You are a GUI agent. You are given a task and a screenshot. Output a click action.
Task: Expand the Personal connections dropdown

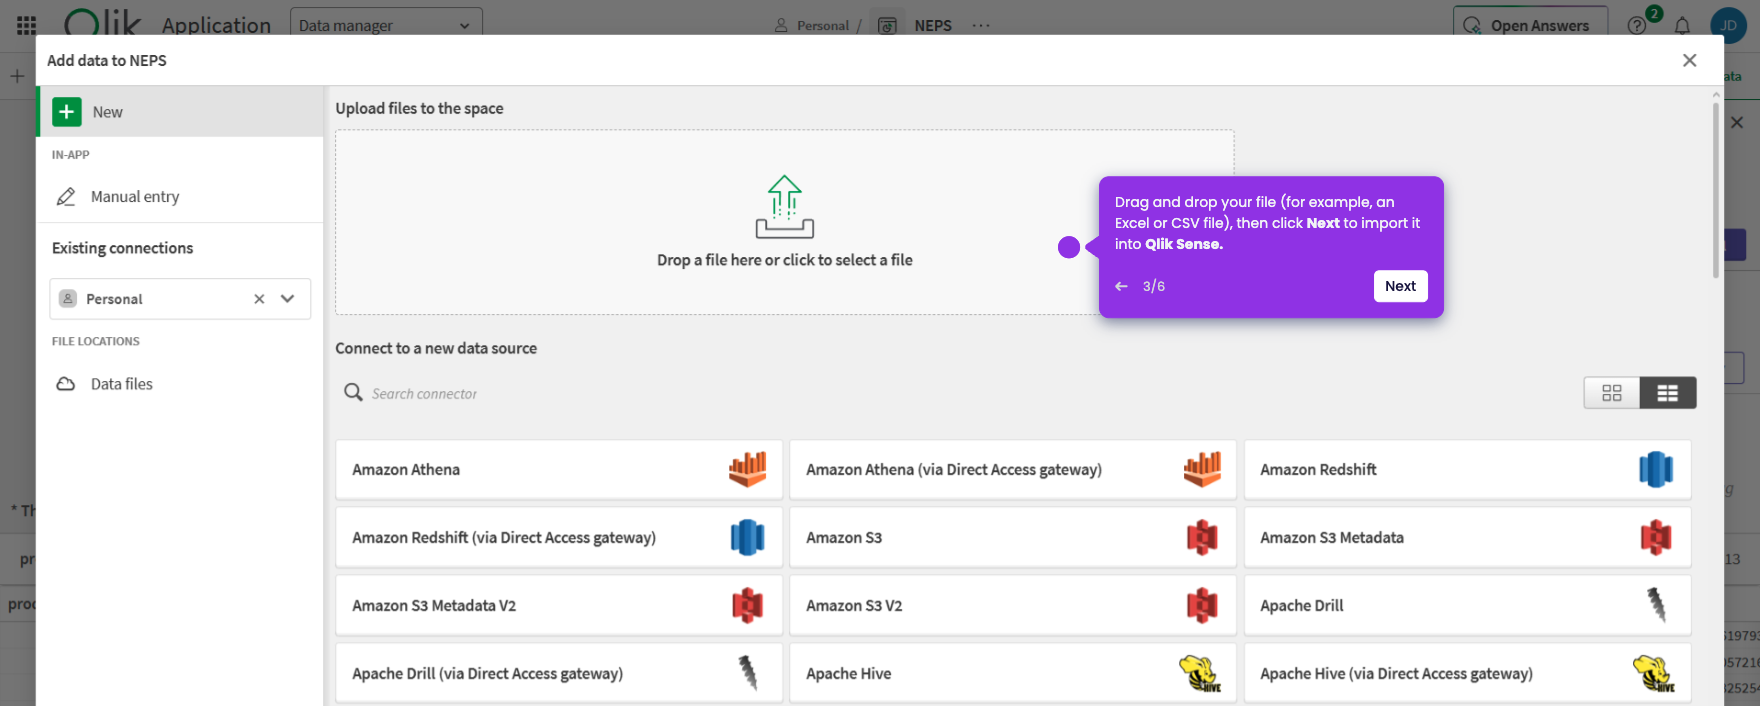point(288,299)
